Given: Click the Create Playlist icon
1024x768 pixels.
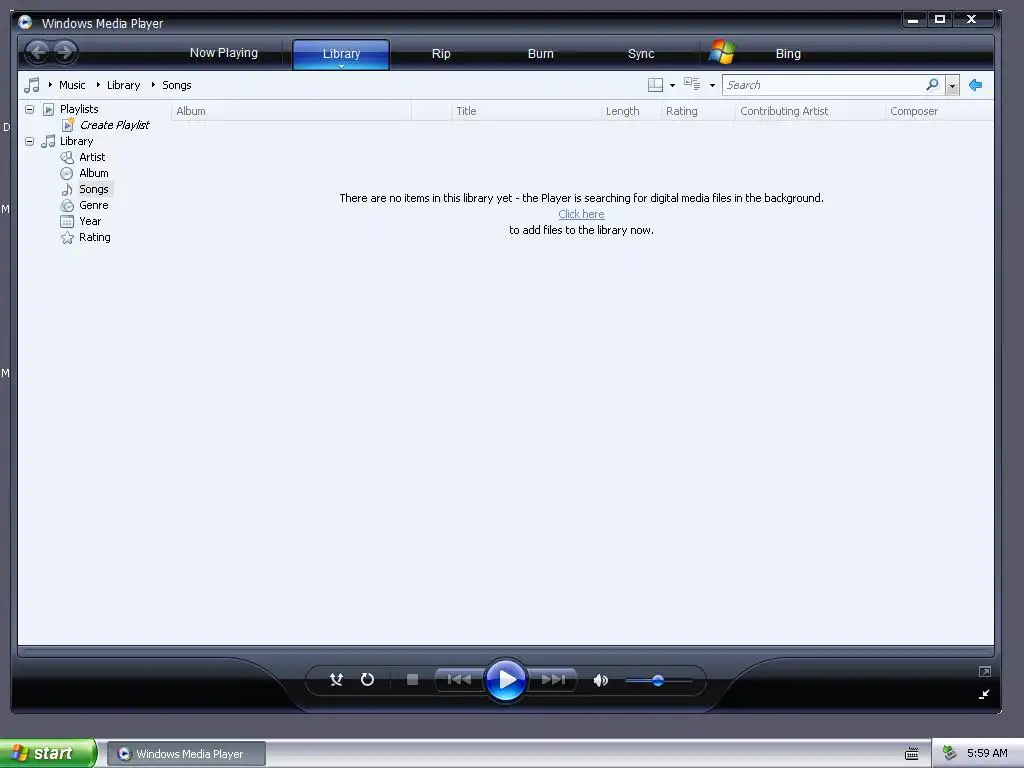Looking at the screenshot, I should click(68, 125).
